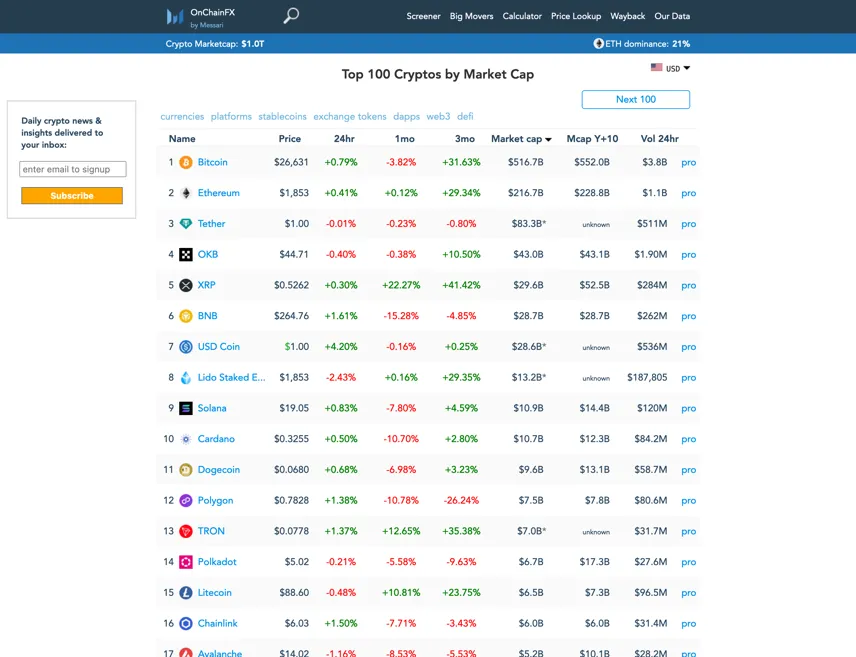The image size is (856, 657).
Task: Open the Bitcoin name link
Action: coord(212,162)
